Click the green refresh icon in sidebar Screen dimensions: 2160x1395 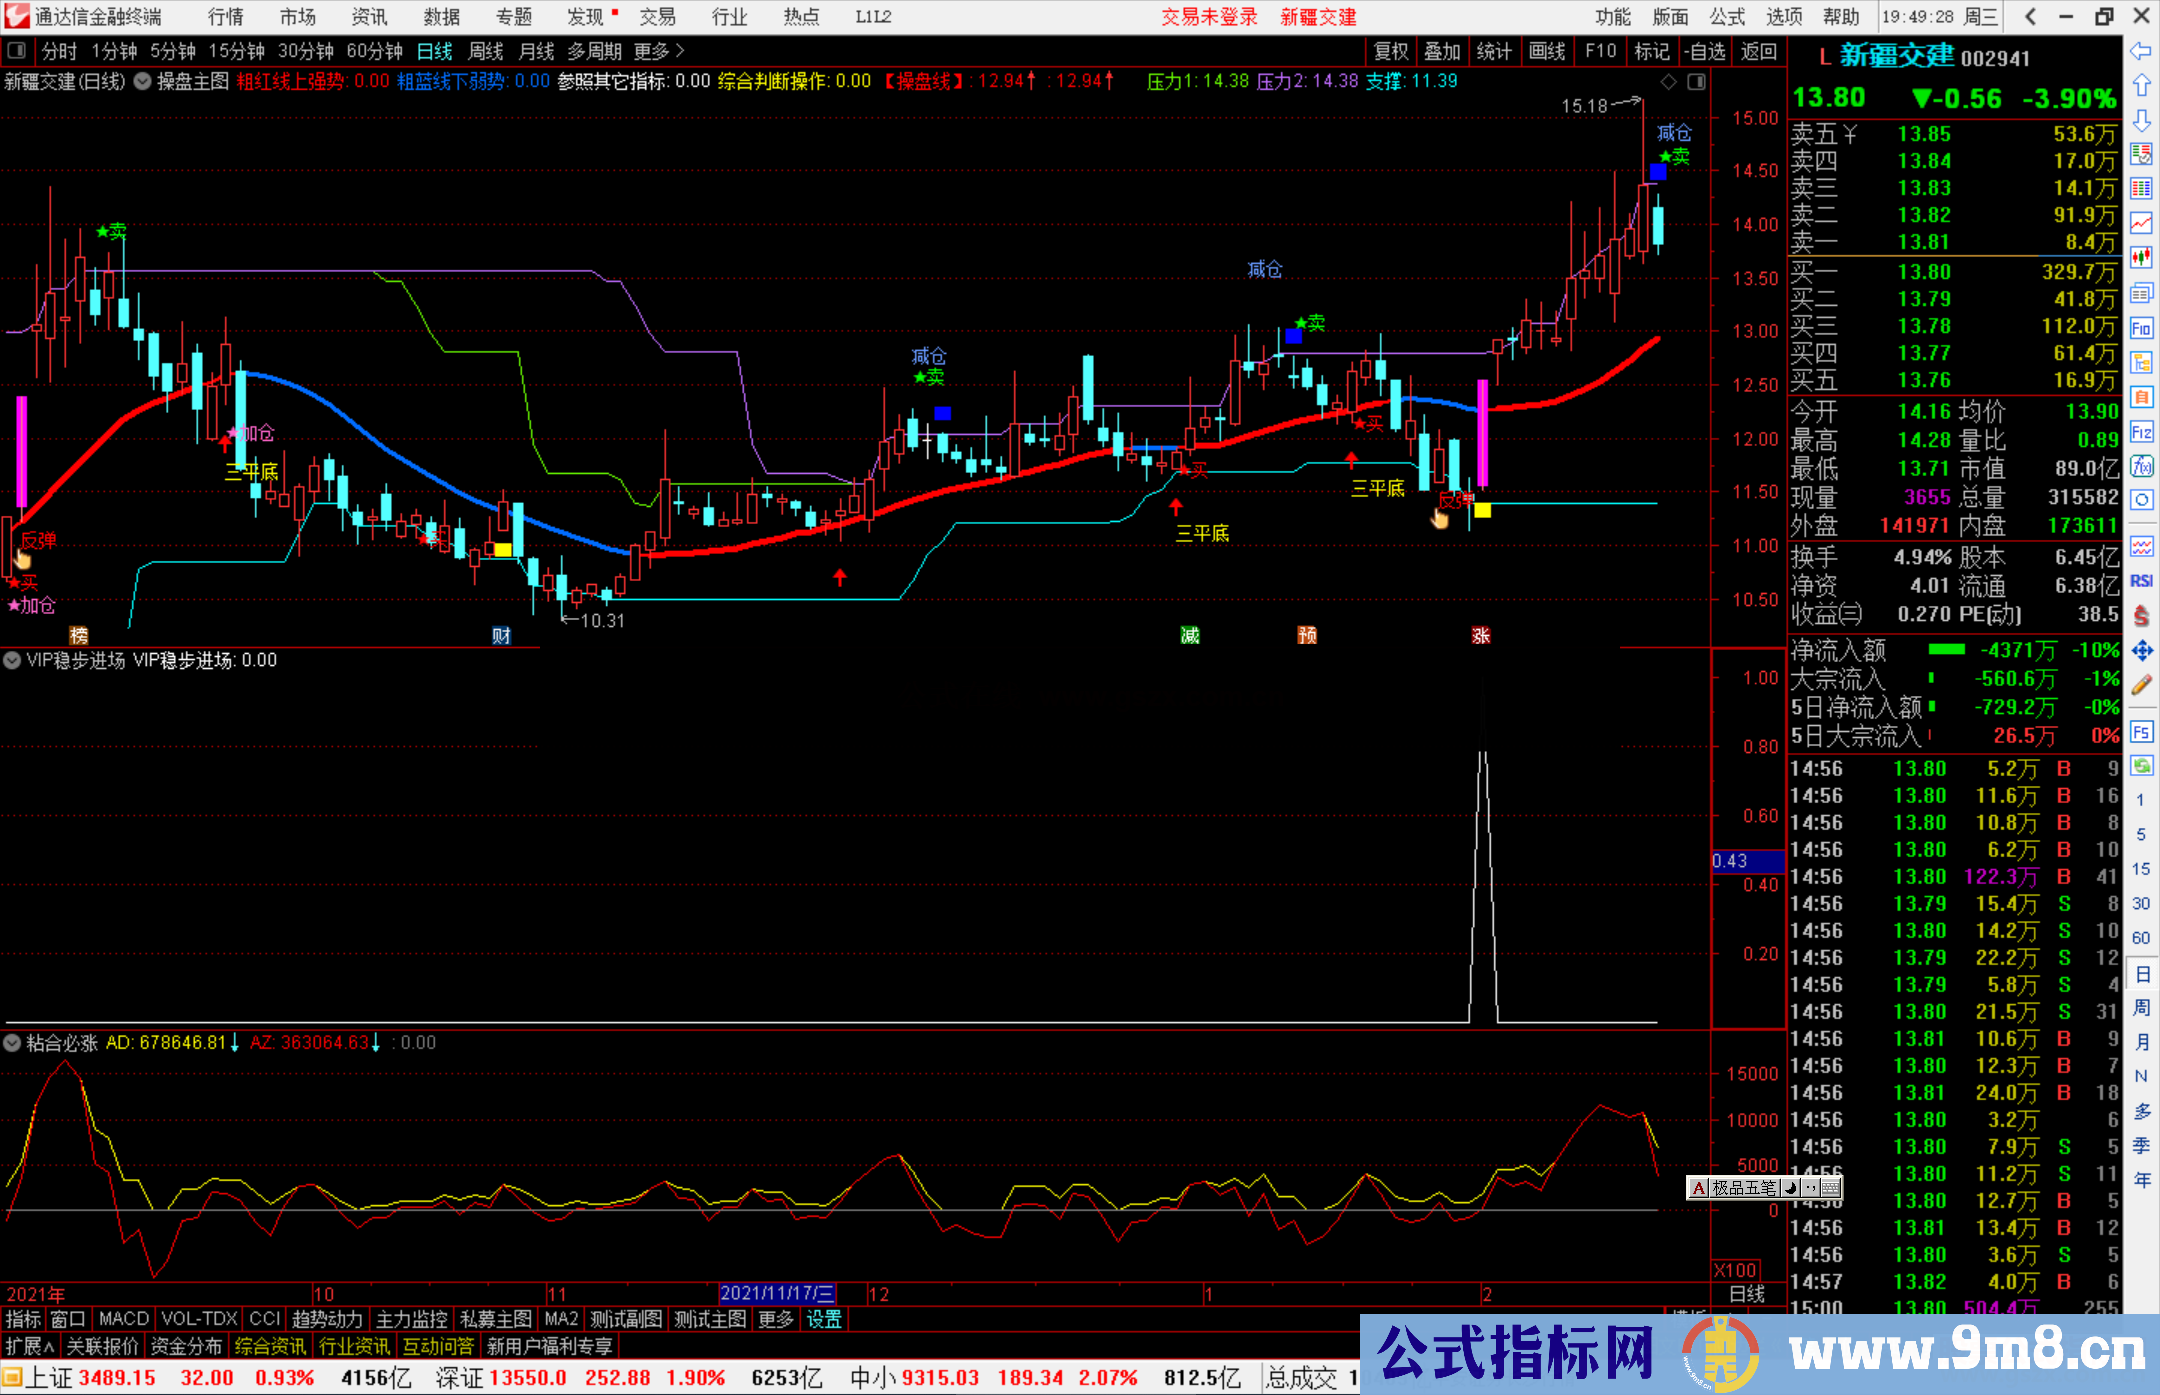2141,766
